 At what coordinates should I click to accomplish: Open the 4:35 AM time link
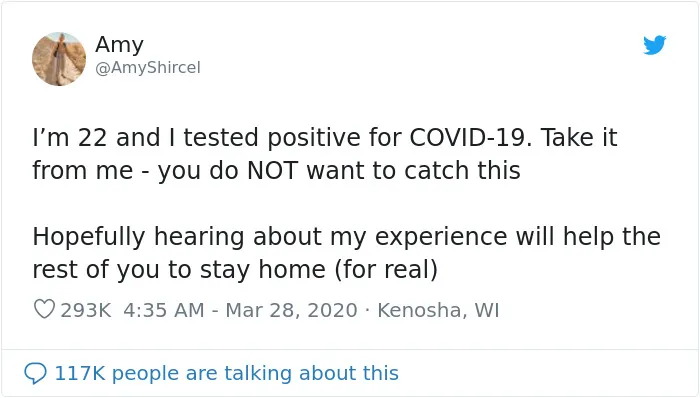pyautogui.click(x=164, y=310)
